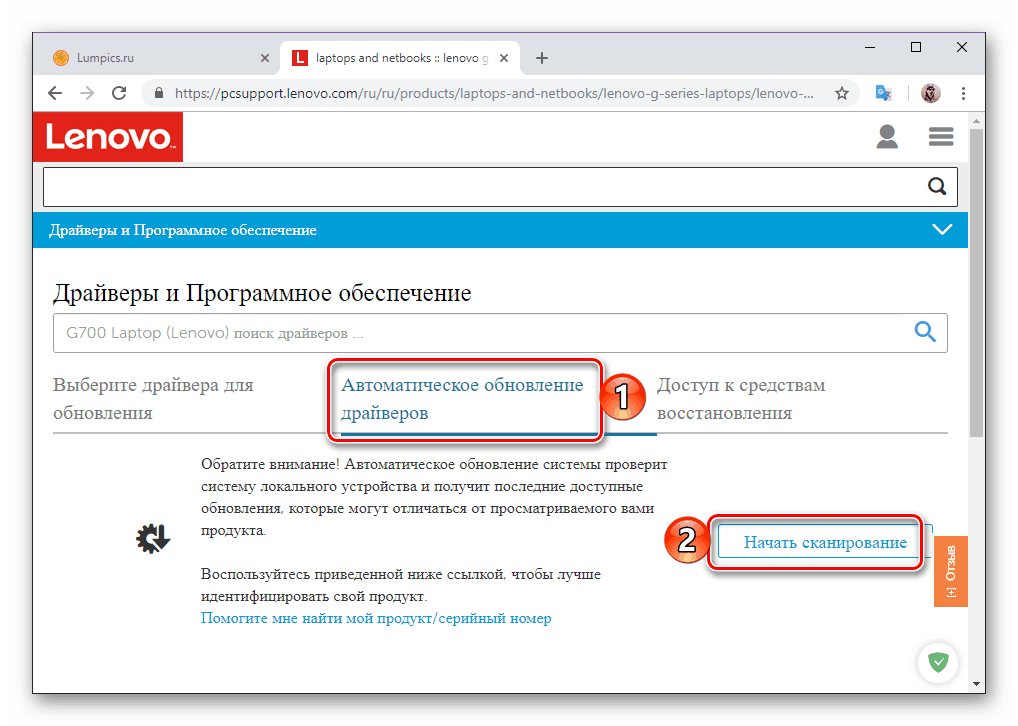Click the bookmark star in the address bar

click(x=842, y=92)
